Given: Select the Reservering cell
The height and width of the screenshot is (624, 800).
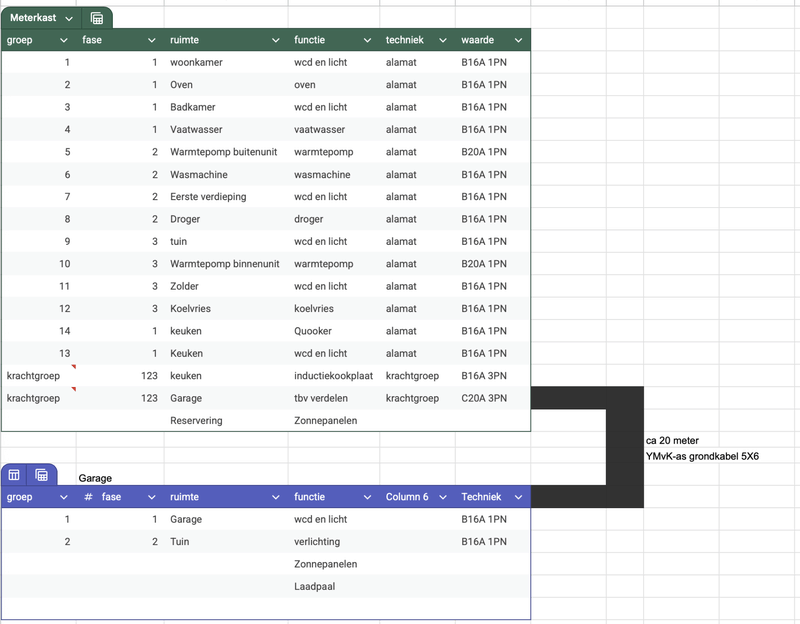Looking at the screenshot, I should tap(196, 421).
